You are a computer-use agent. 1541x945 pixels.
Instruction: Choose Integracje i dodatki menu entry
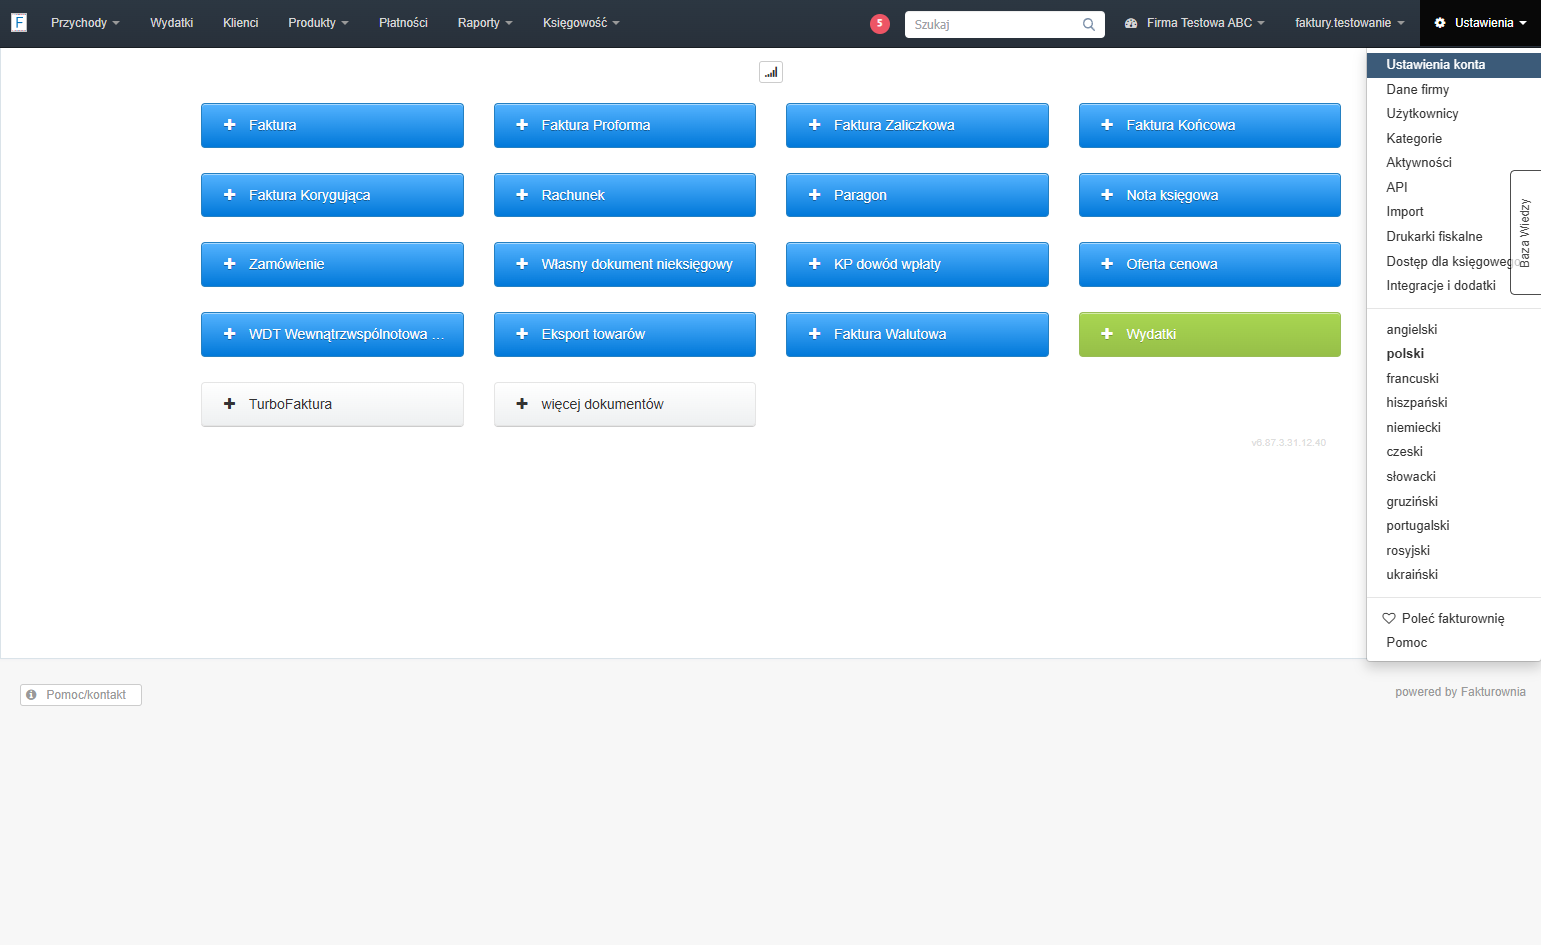pos(1441,286)
